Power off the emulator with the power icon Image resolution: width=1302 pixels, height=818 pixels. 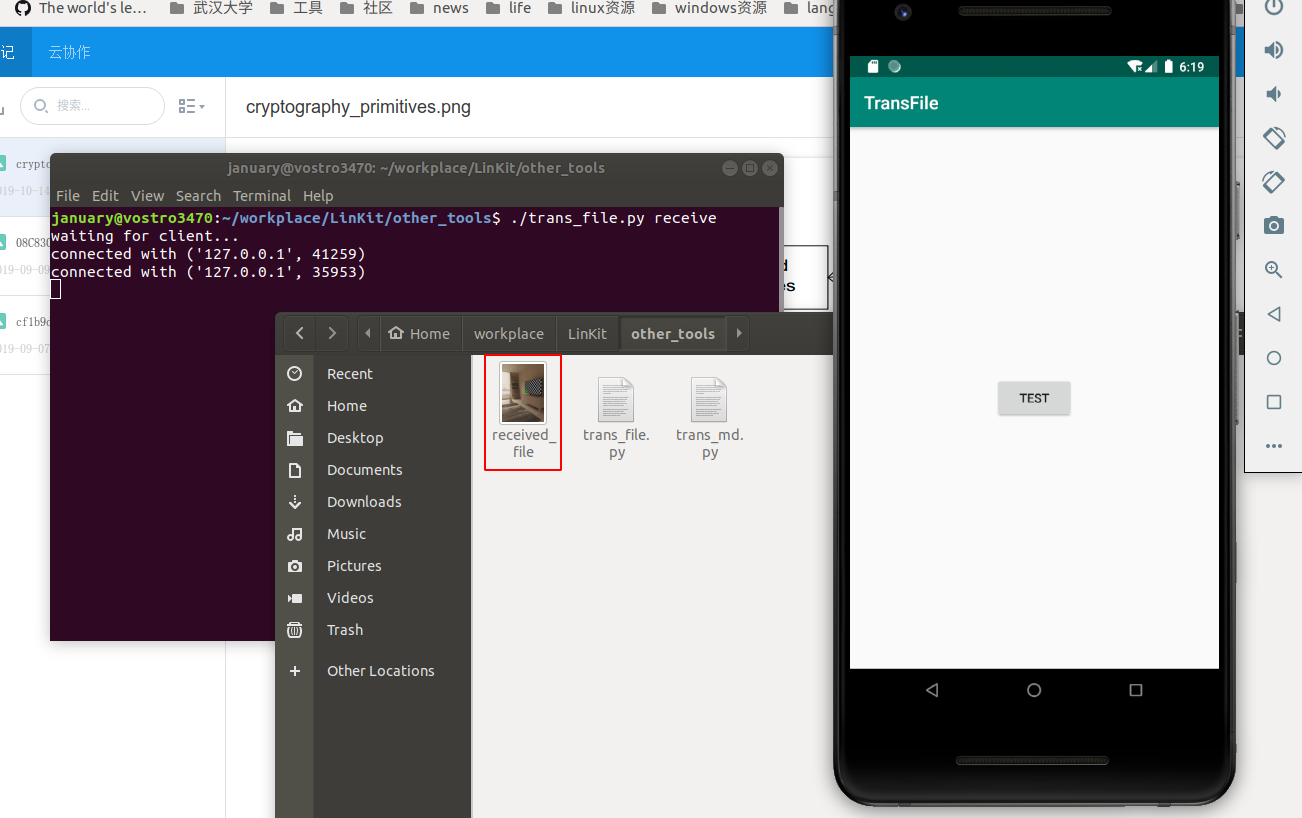point(1273,8)
